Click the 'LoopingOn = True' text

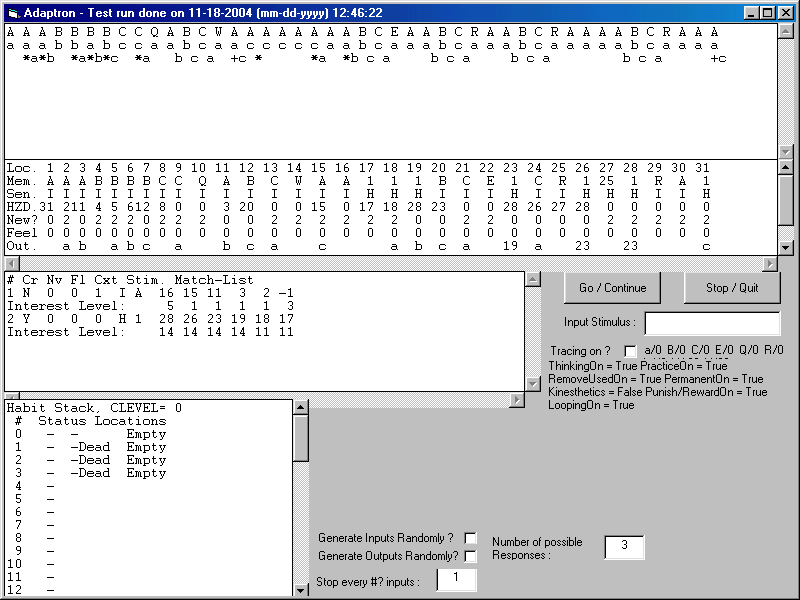(591, 405)
